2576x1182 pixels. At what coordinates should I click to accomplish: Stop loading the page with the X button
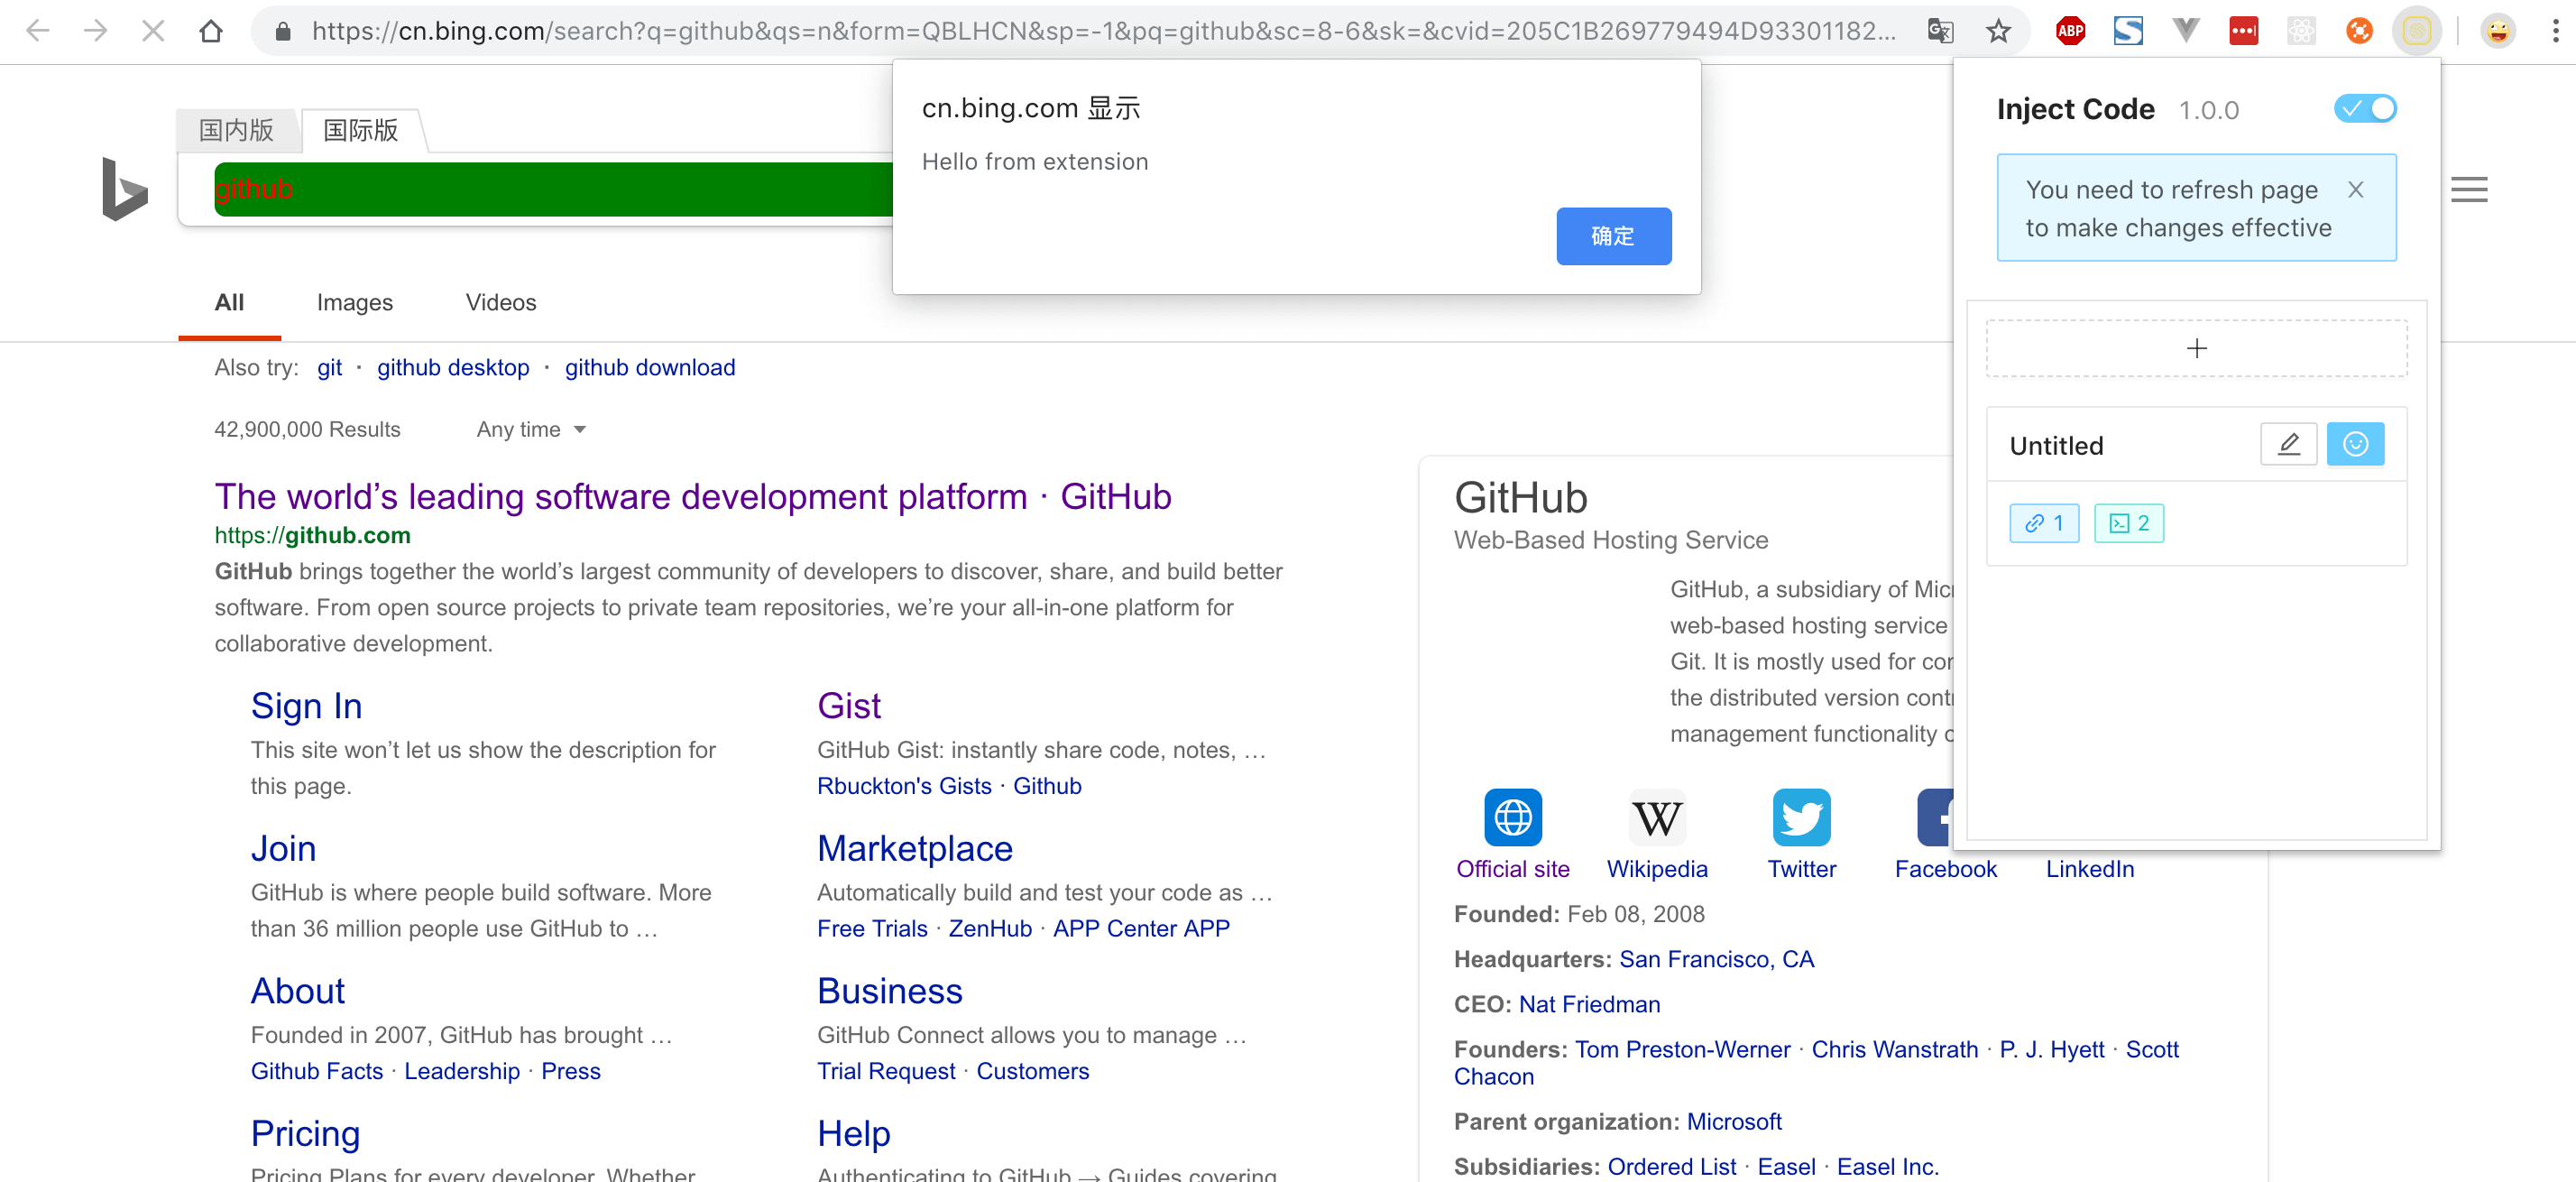tap(153, 31)
